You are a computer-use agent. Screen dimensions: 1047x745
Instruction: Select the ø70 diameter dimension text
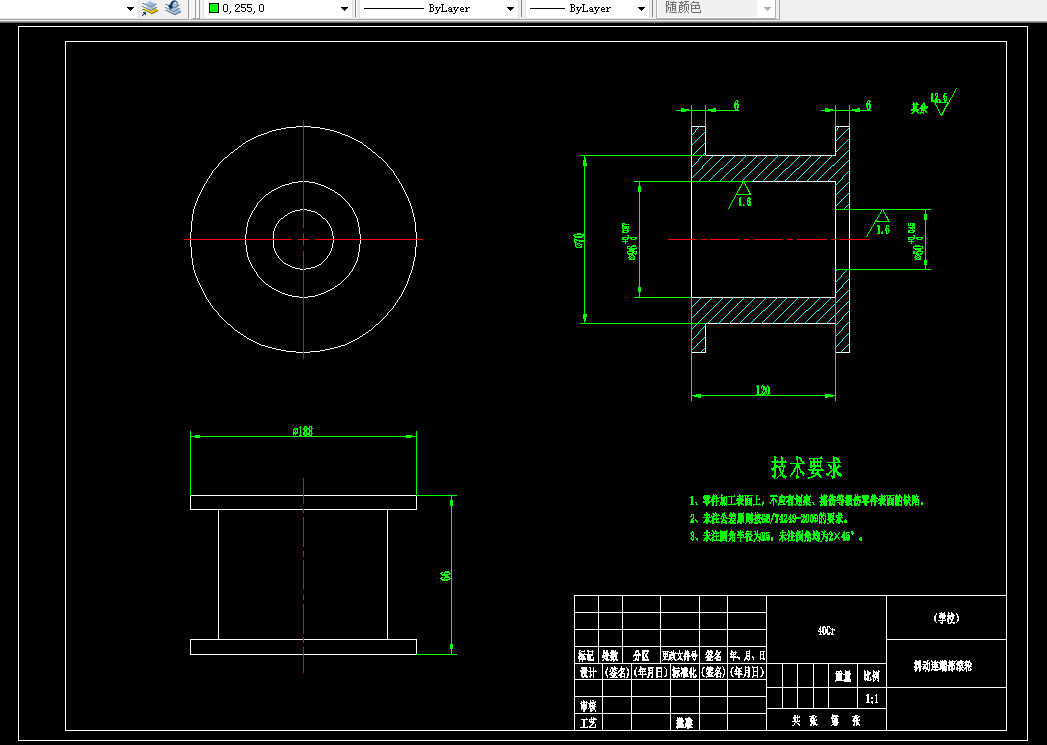pyautogui.click(x=579, y=240)
